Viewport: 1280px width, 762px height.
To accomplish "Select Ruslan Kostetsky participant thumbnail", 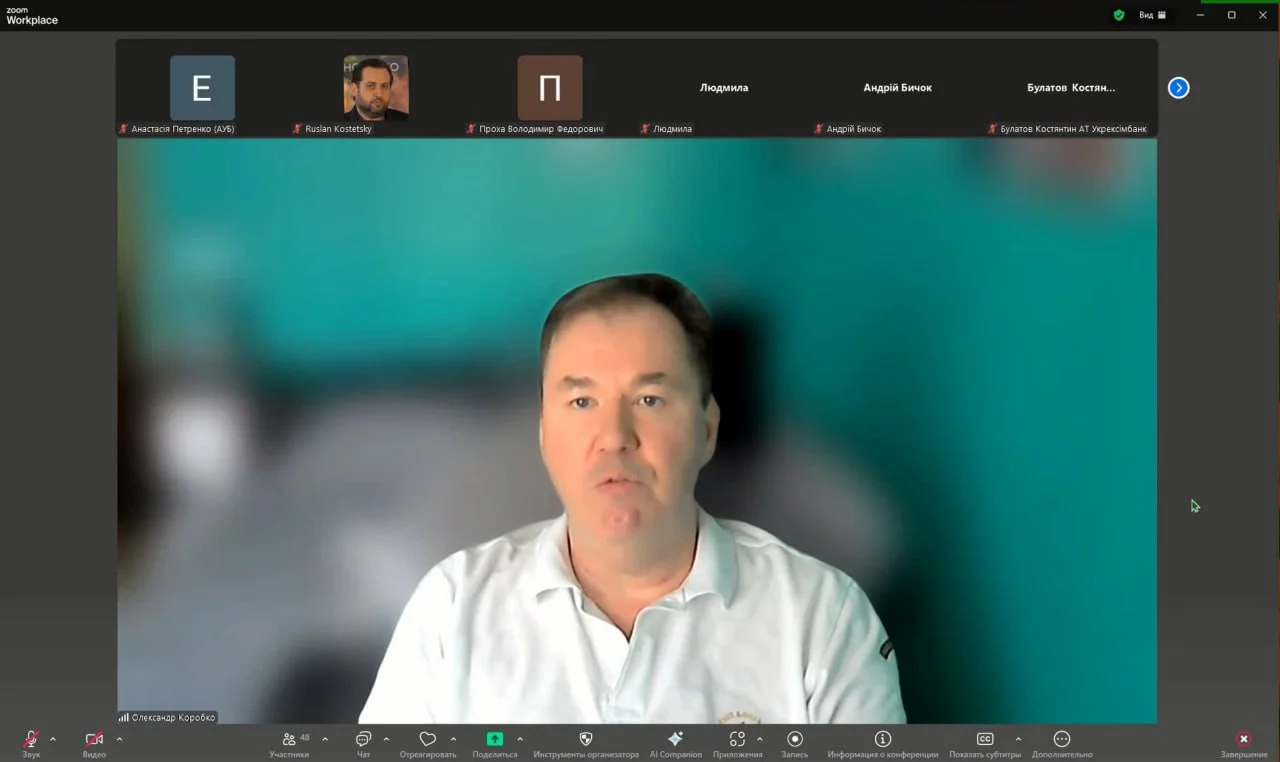I will click(376, 88).
